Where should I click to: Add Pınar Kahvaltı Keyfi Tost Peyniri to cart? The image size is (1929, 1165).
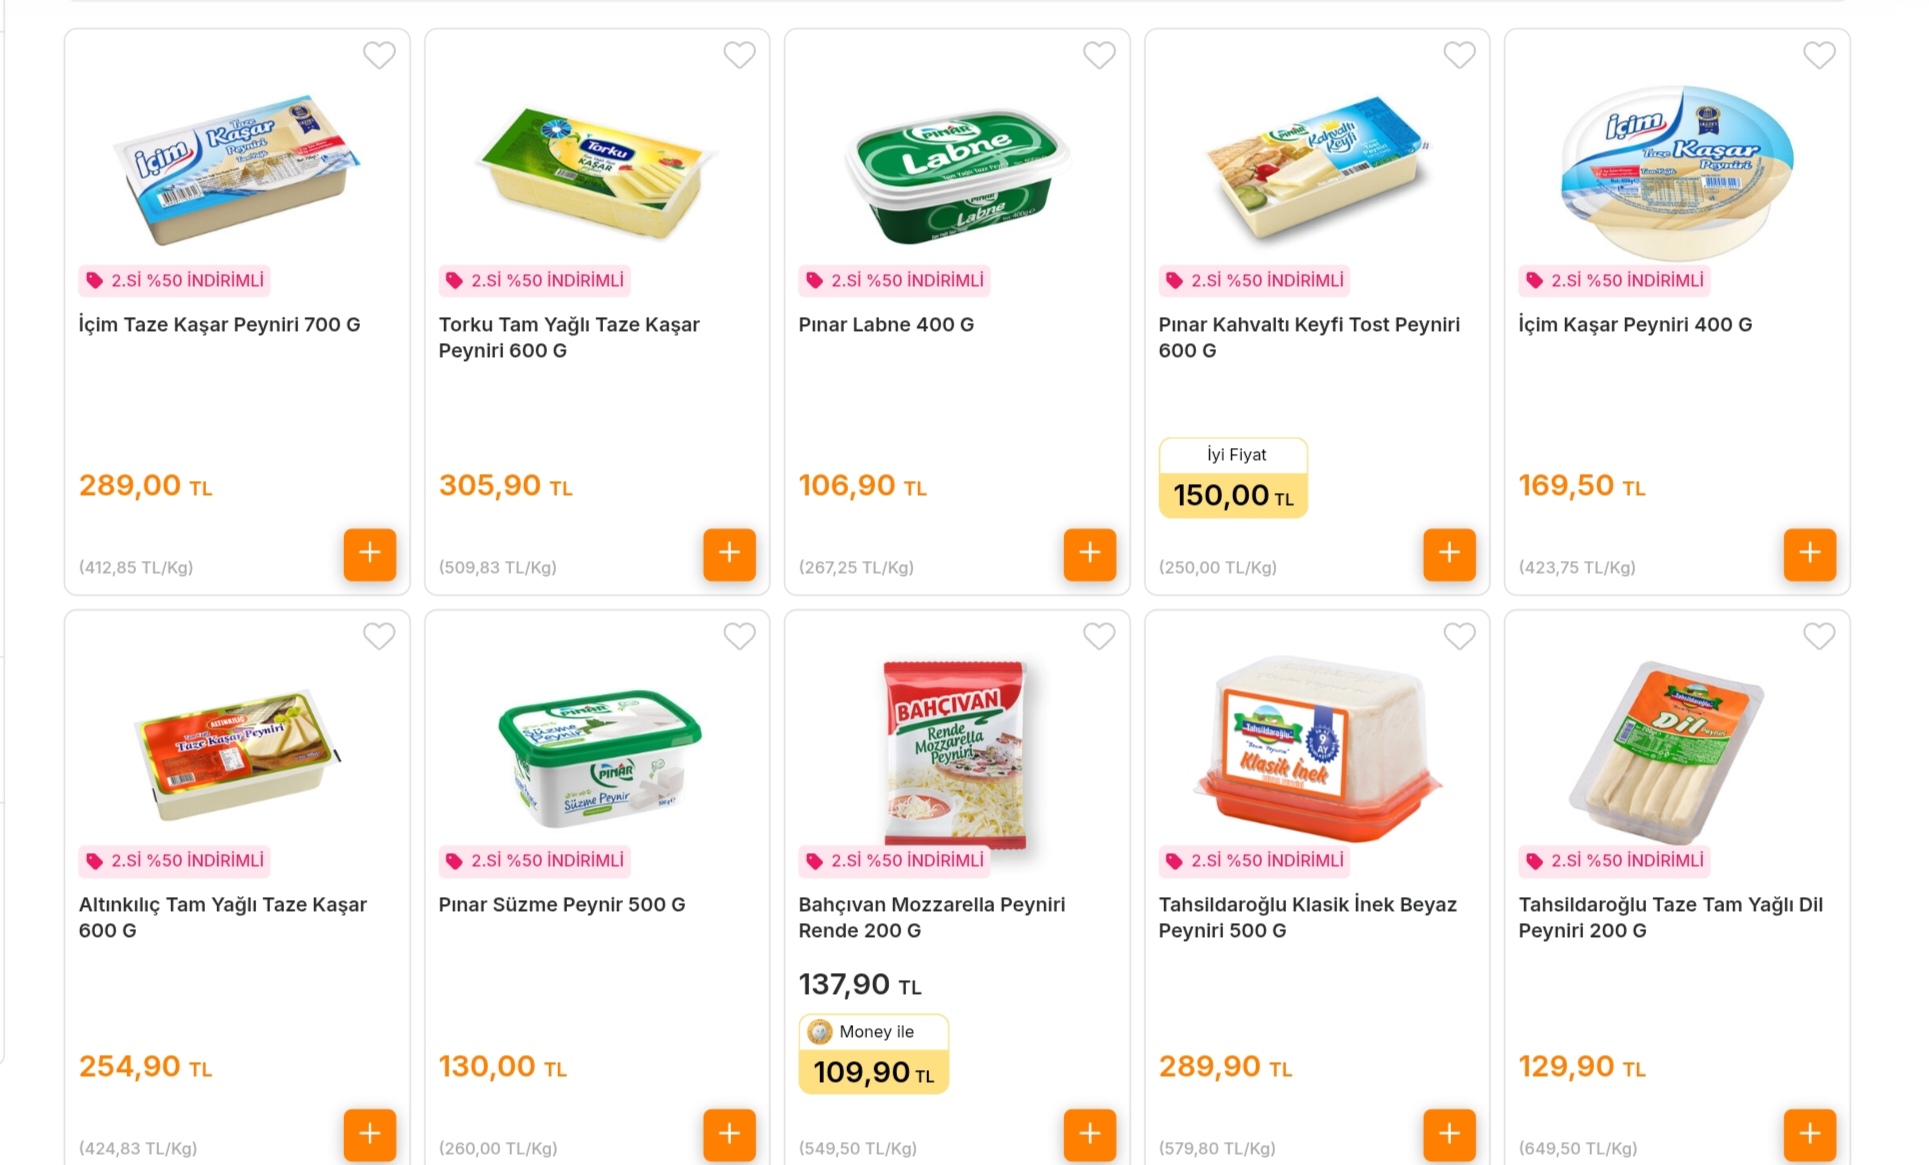1449,554
